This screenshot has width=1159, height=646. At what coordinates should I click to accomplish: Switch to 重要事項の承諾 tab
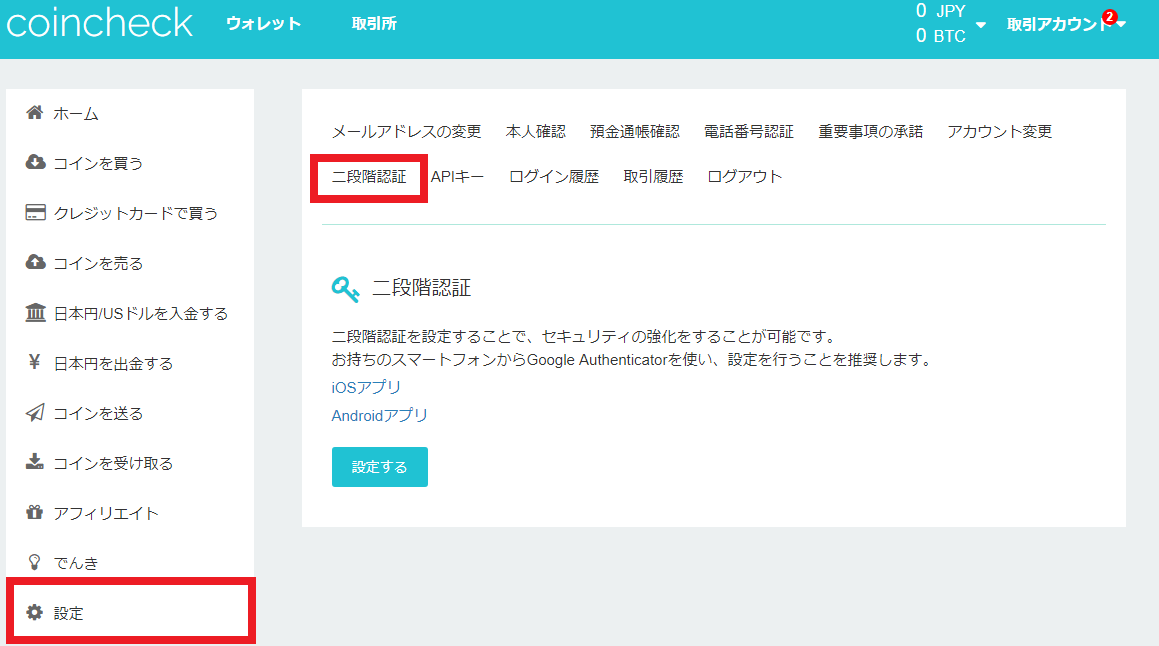pos(871,132)
